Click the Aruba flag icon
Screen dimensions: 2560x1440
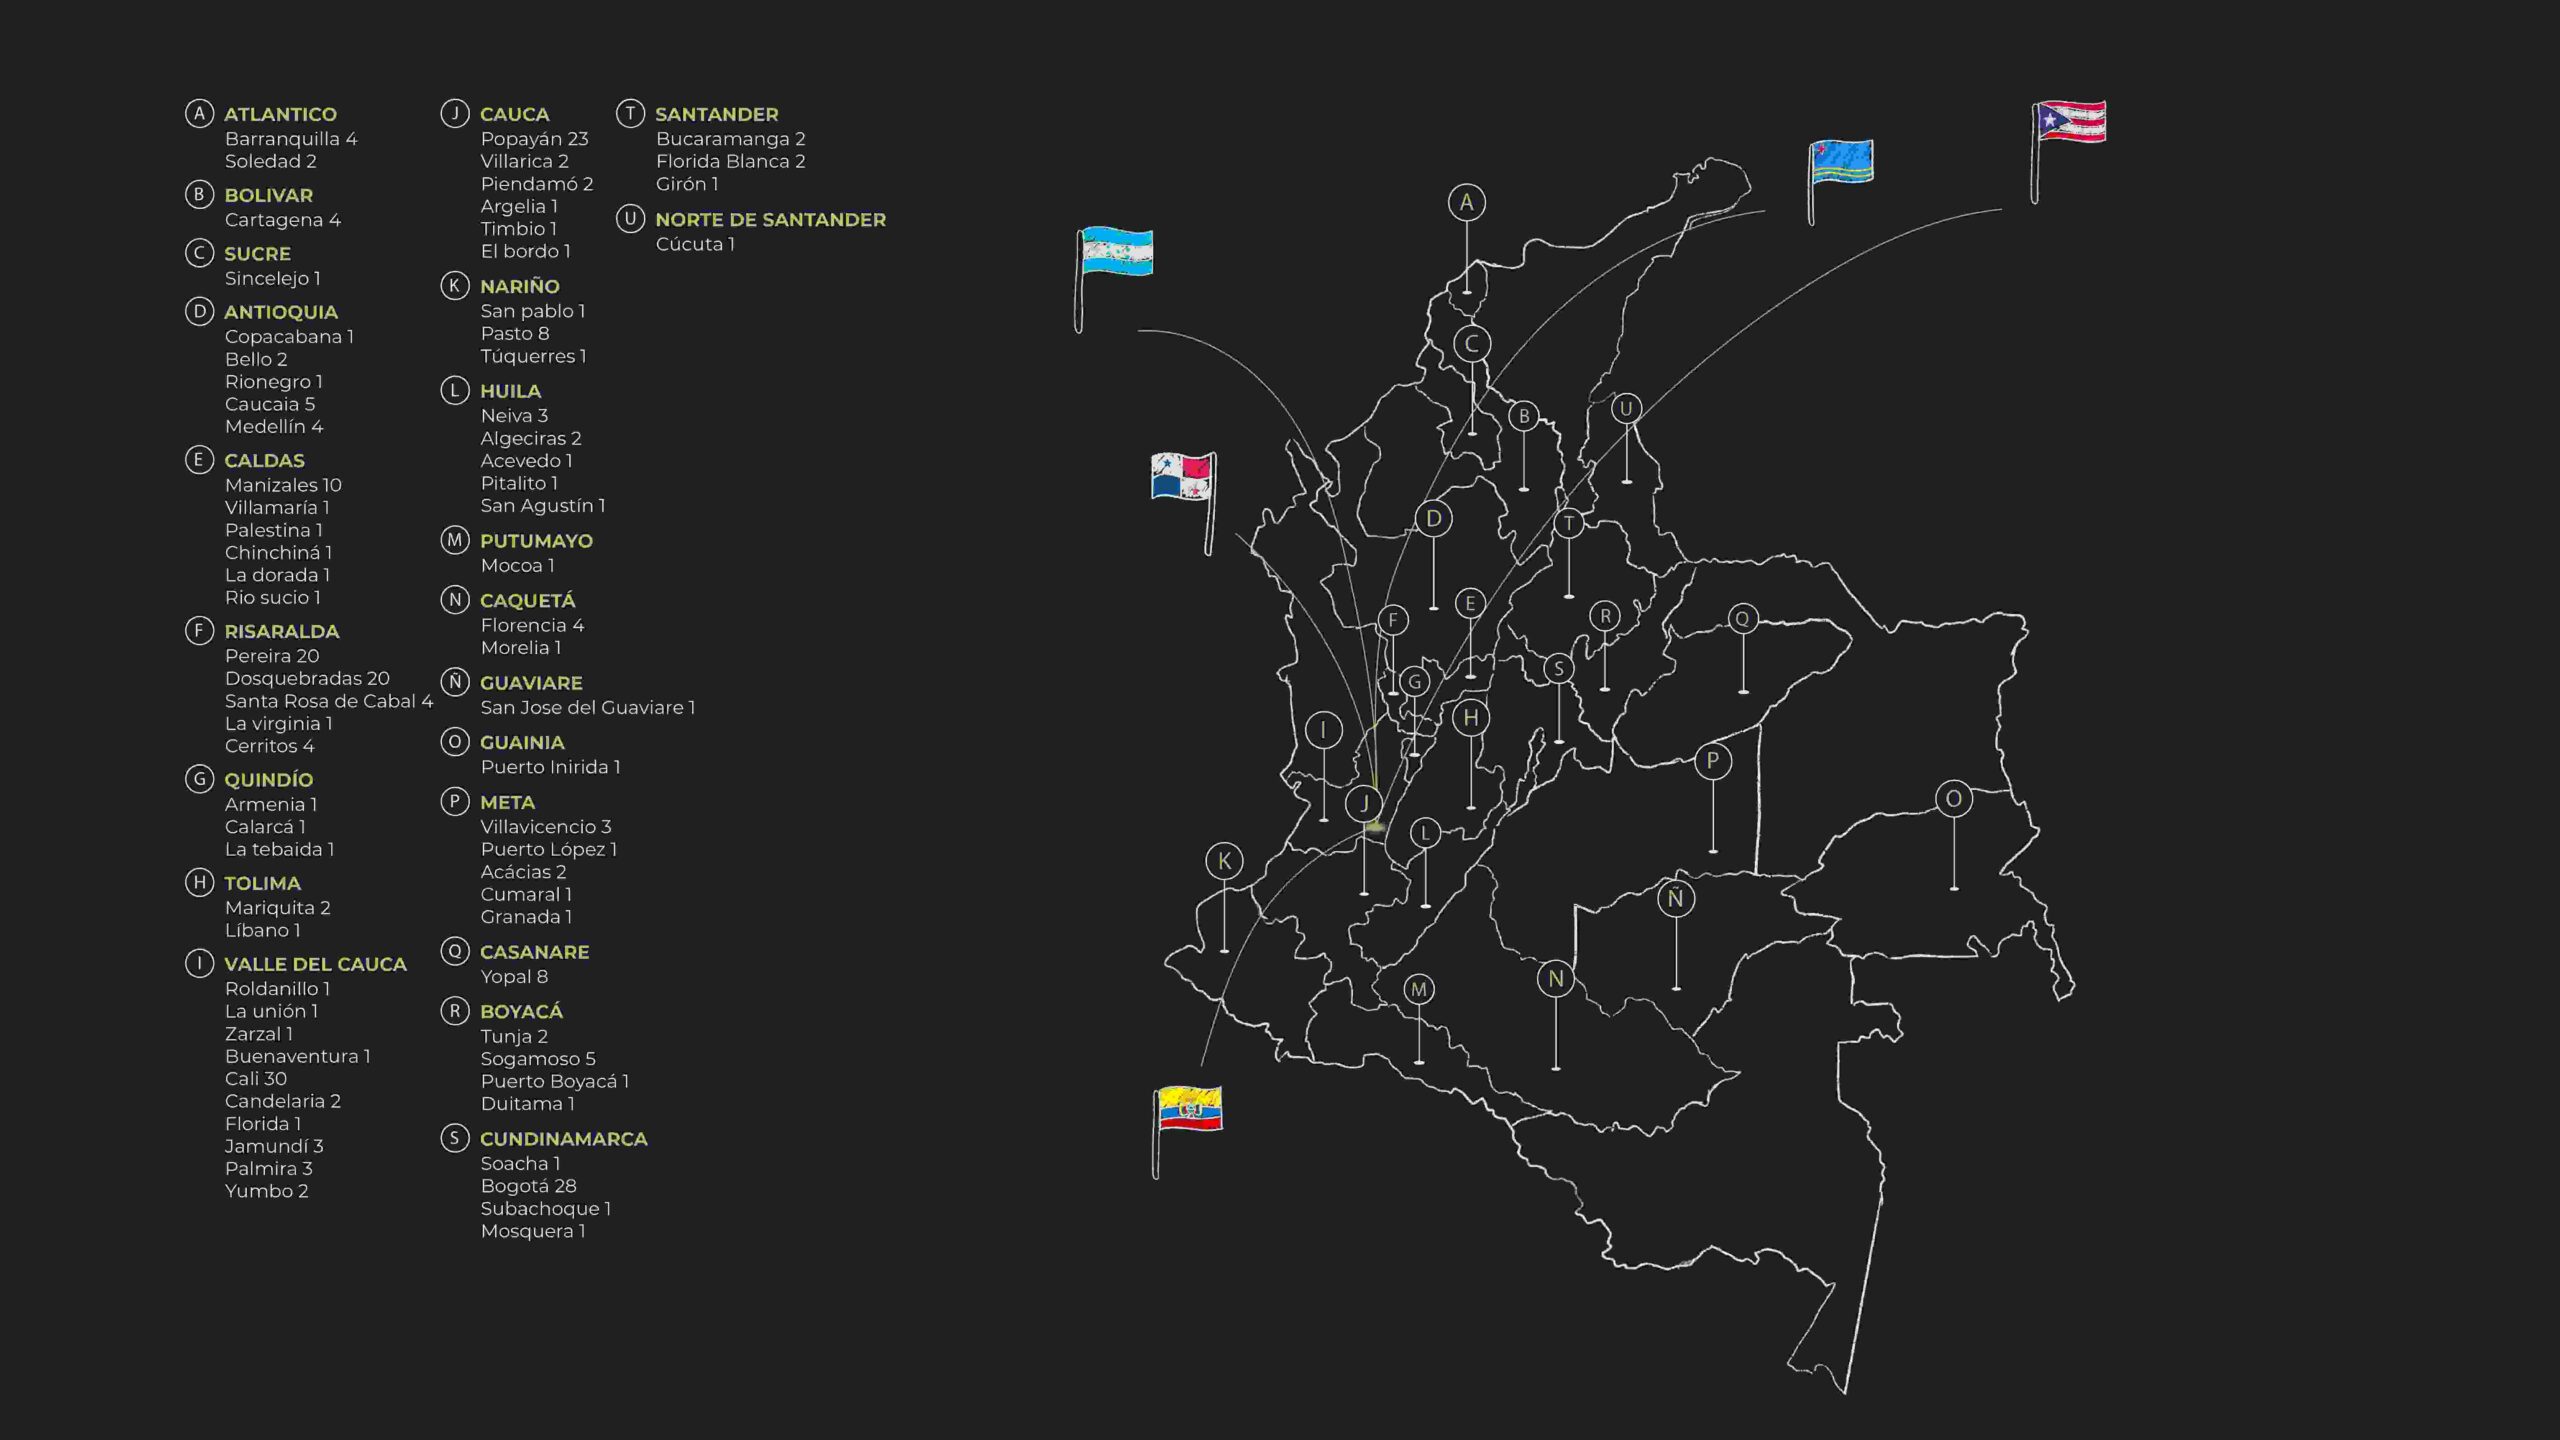tap(1842, 163)
